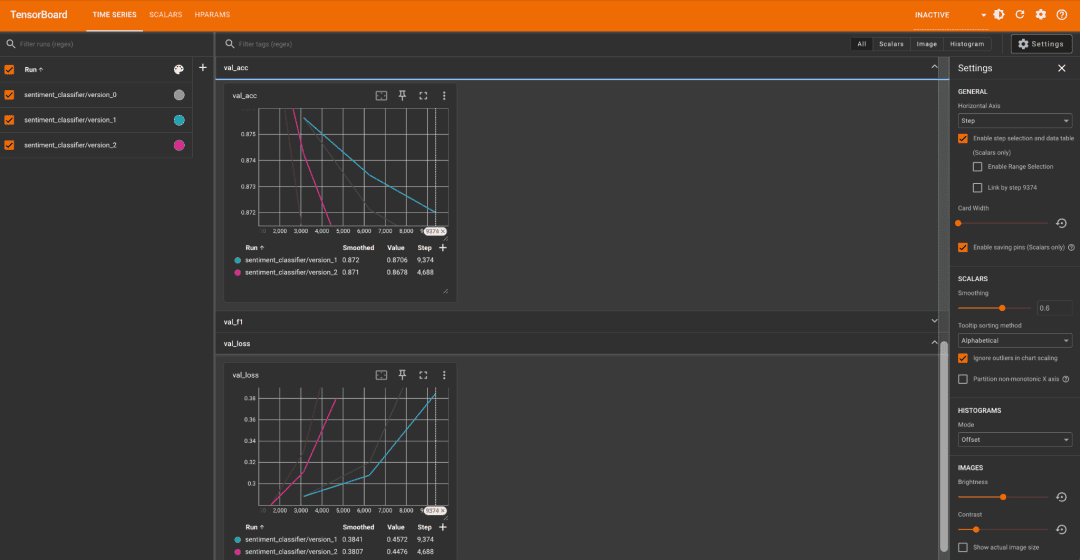Toggle the select-all runs checkbox

[x=10, y=70]
